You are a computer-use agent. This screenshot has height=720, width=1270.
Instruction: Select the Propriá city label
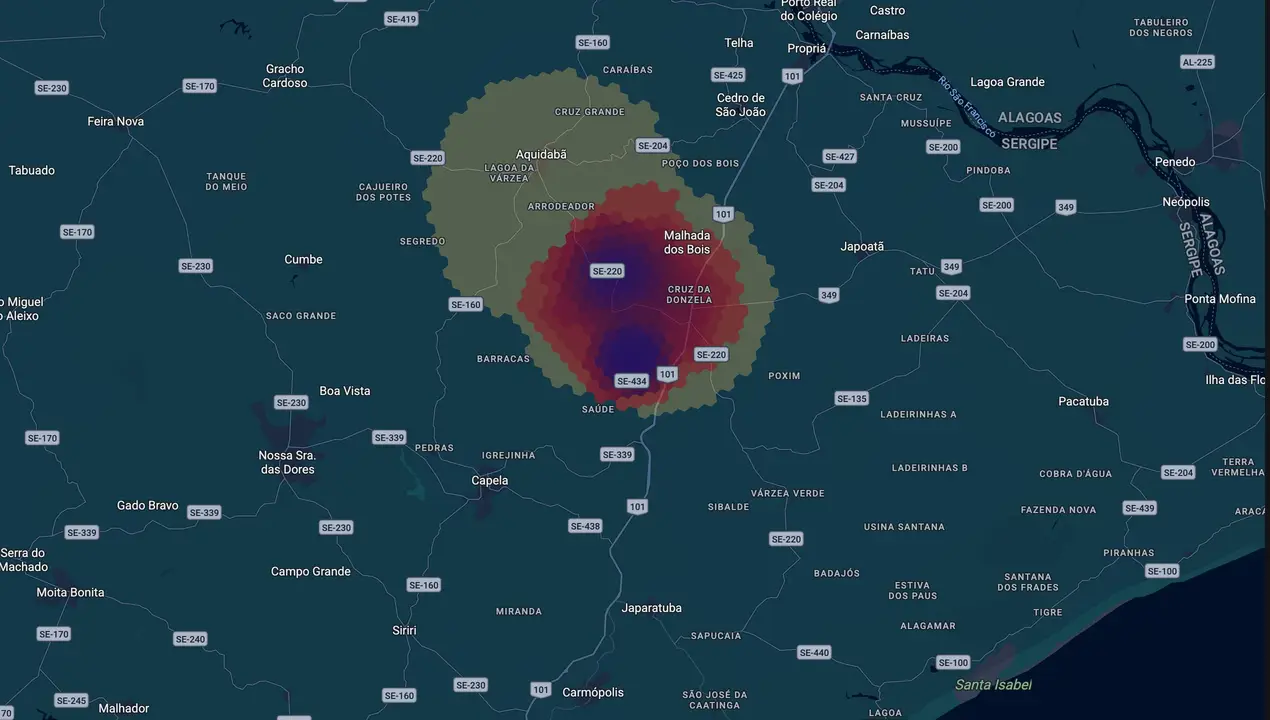pos(807,49)
